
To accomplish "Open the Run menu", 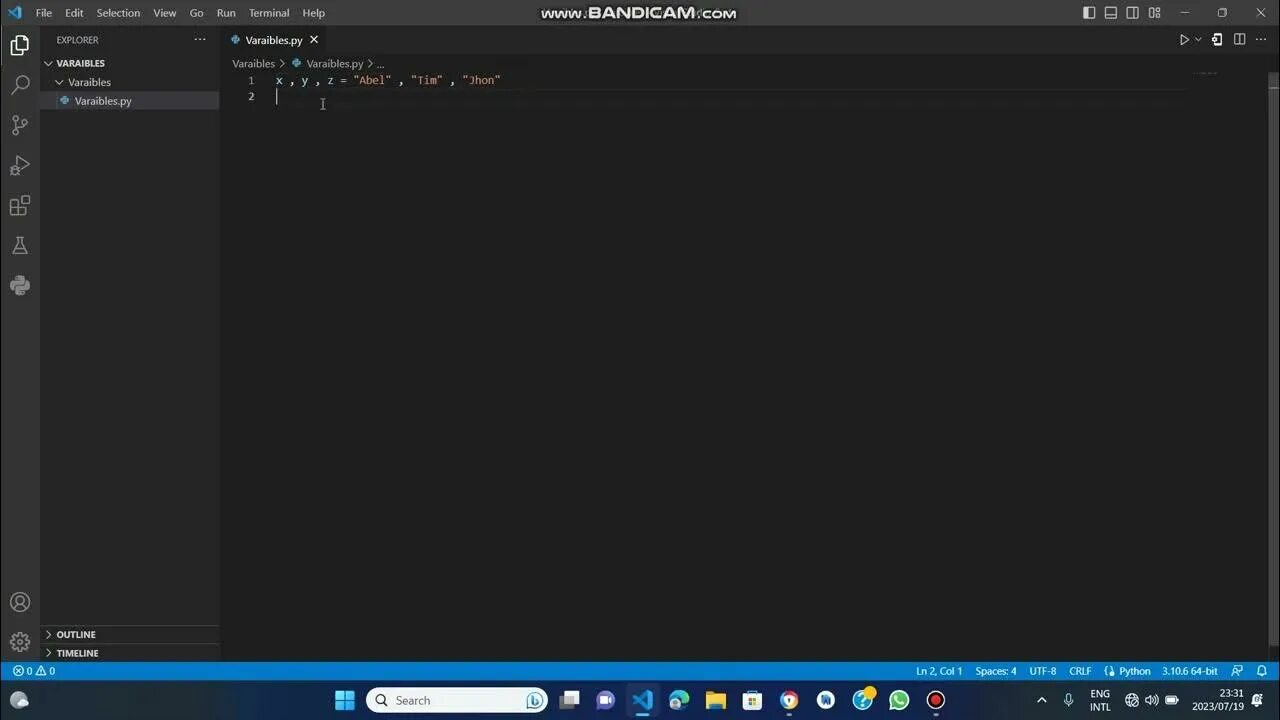I will 226,13.
